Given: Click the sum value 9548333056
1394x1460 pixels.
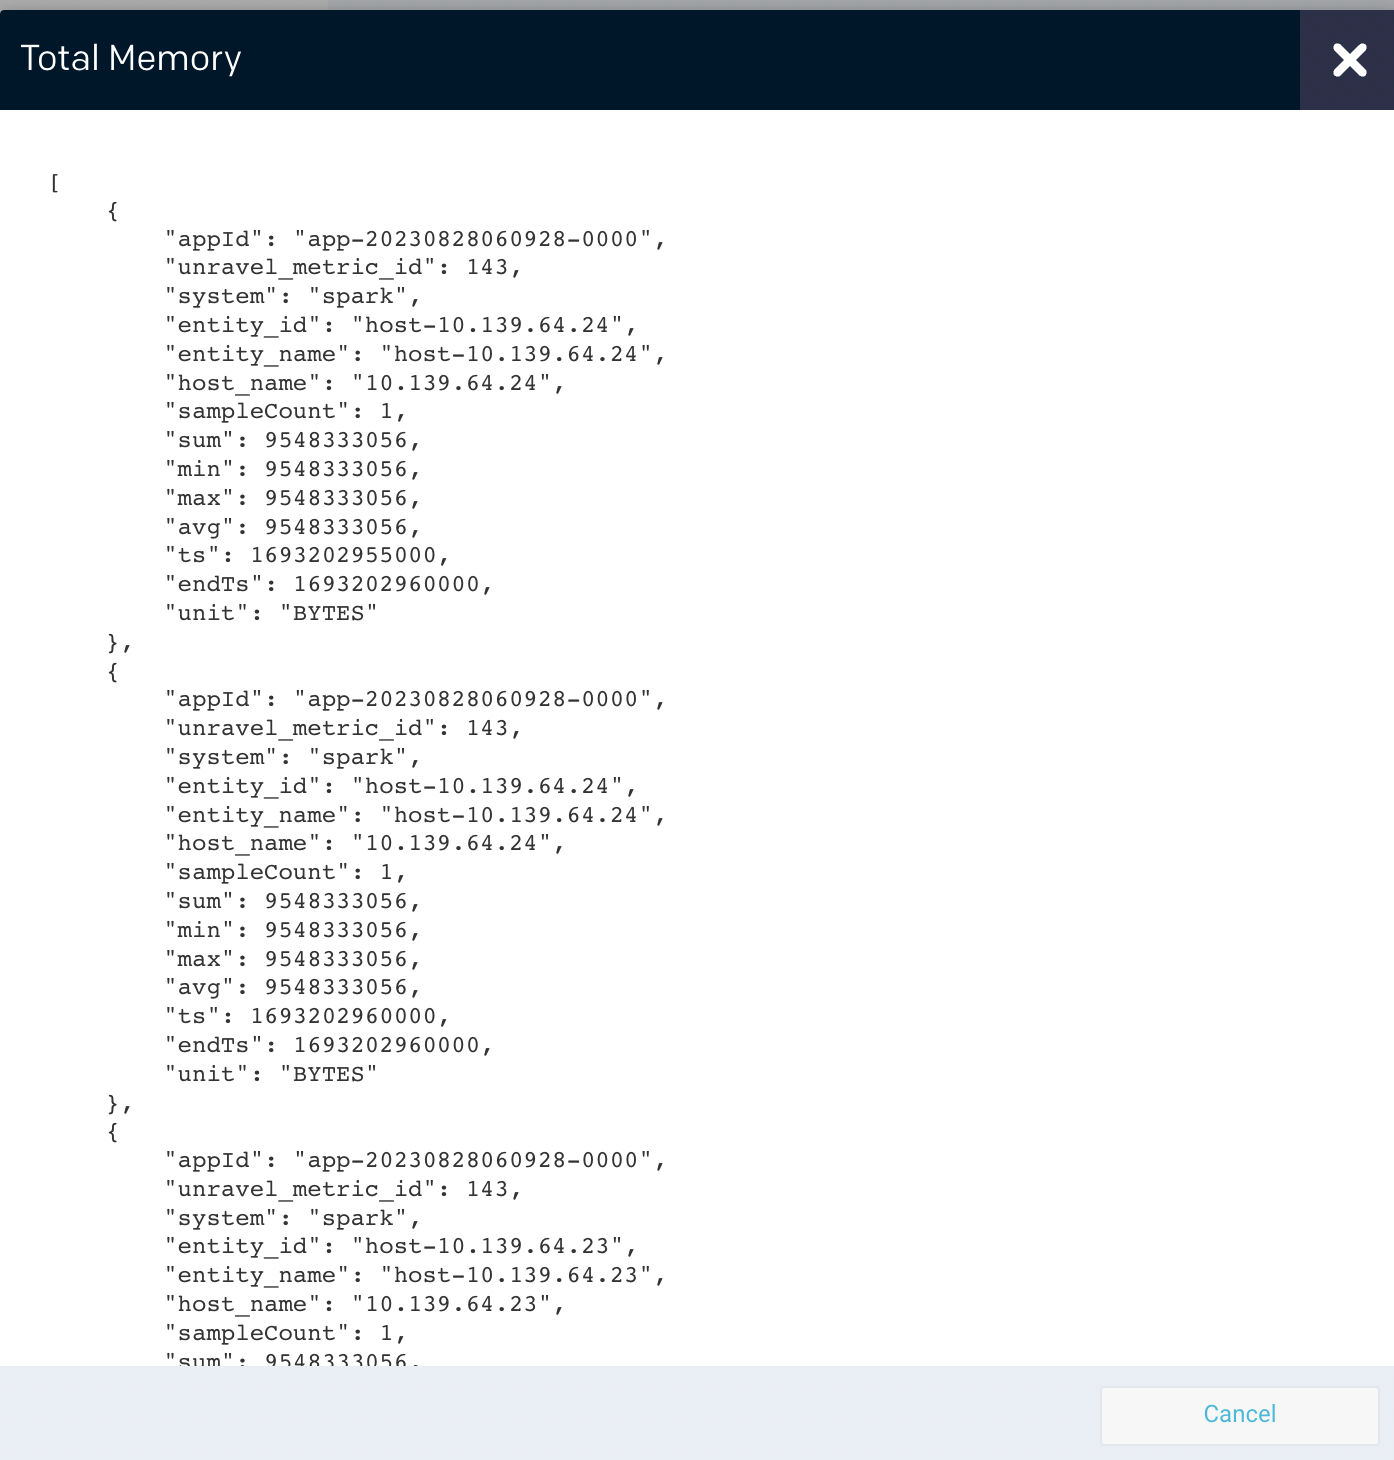Looking at the screenshot, I should point(340,439).
